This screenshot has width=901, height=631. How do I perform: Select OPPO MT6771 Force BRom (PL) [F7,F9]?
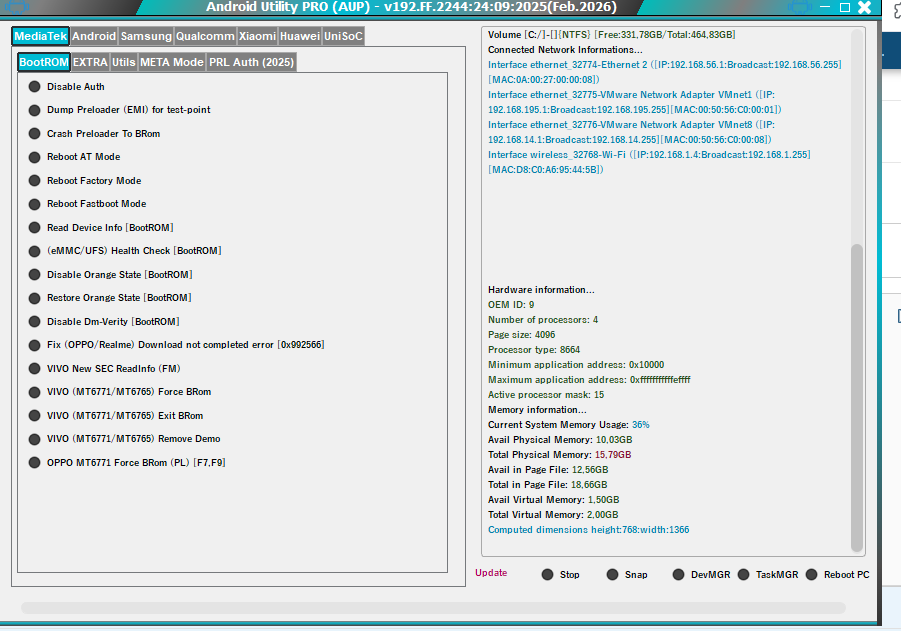click(x=127, y=463)
